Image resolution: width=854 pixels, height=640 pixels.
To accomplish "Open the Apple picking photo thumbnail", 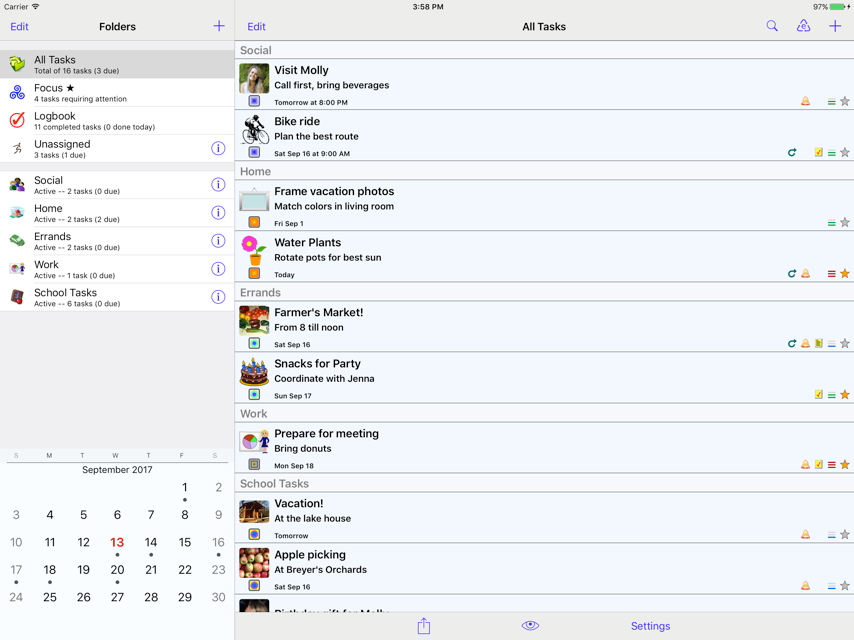I will coord(254,563).
